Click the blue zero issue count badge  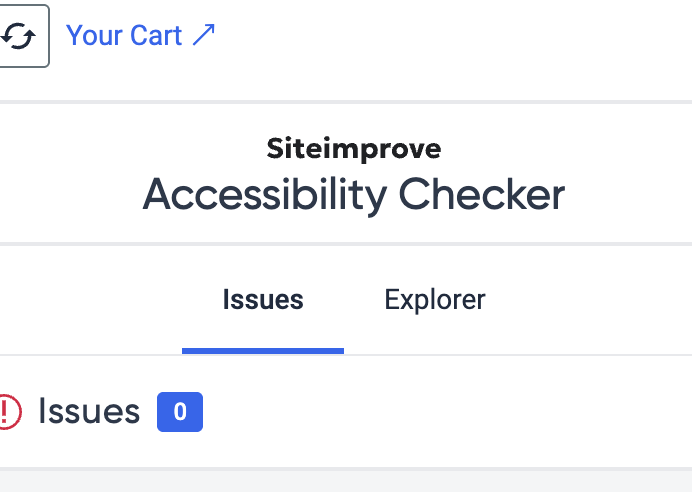[180, 412]
